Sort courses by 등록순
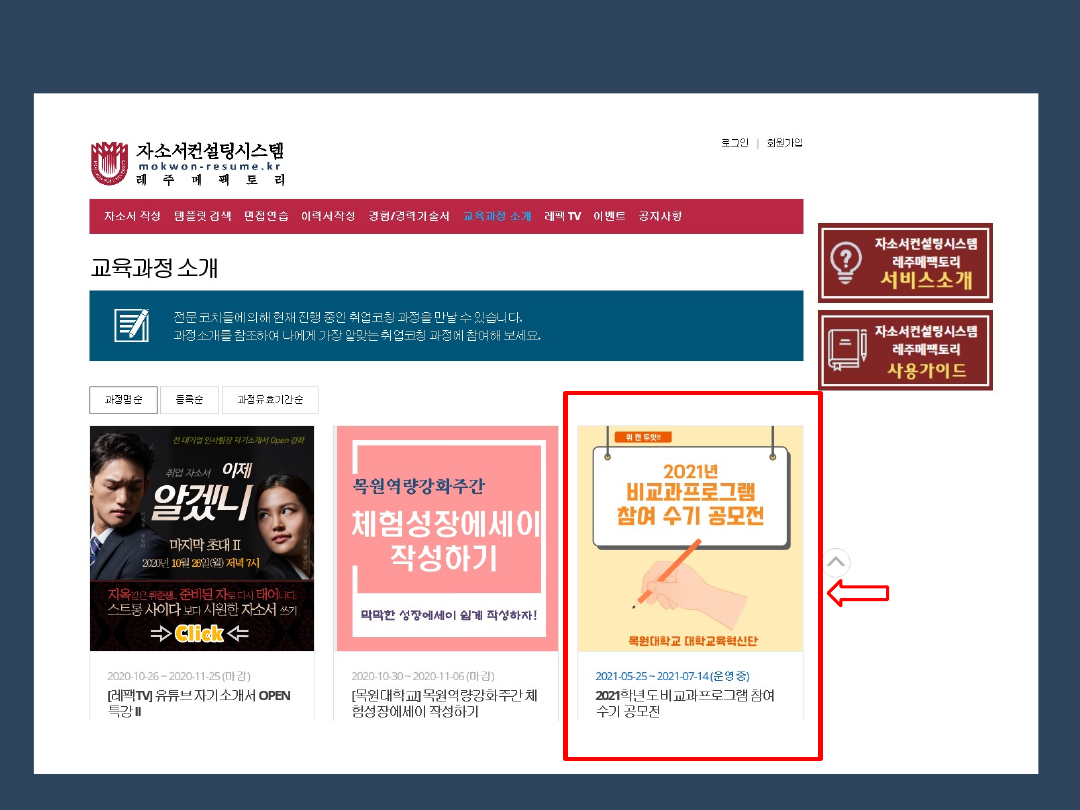 click(189, 400)
